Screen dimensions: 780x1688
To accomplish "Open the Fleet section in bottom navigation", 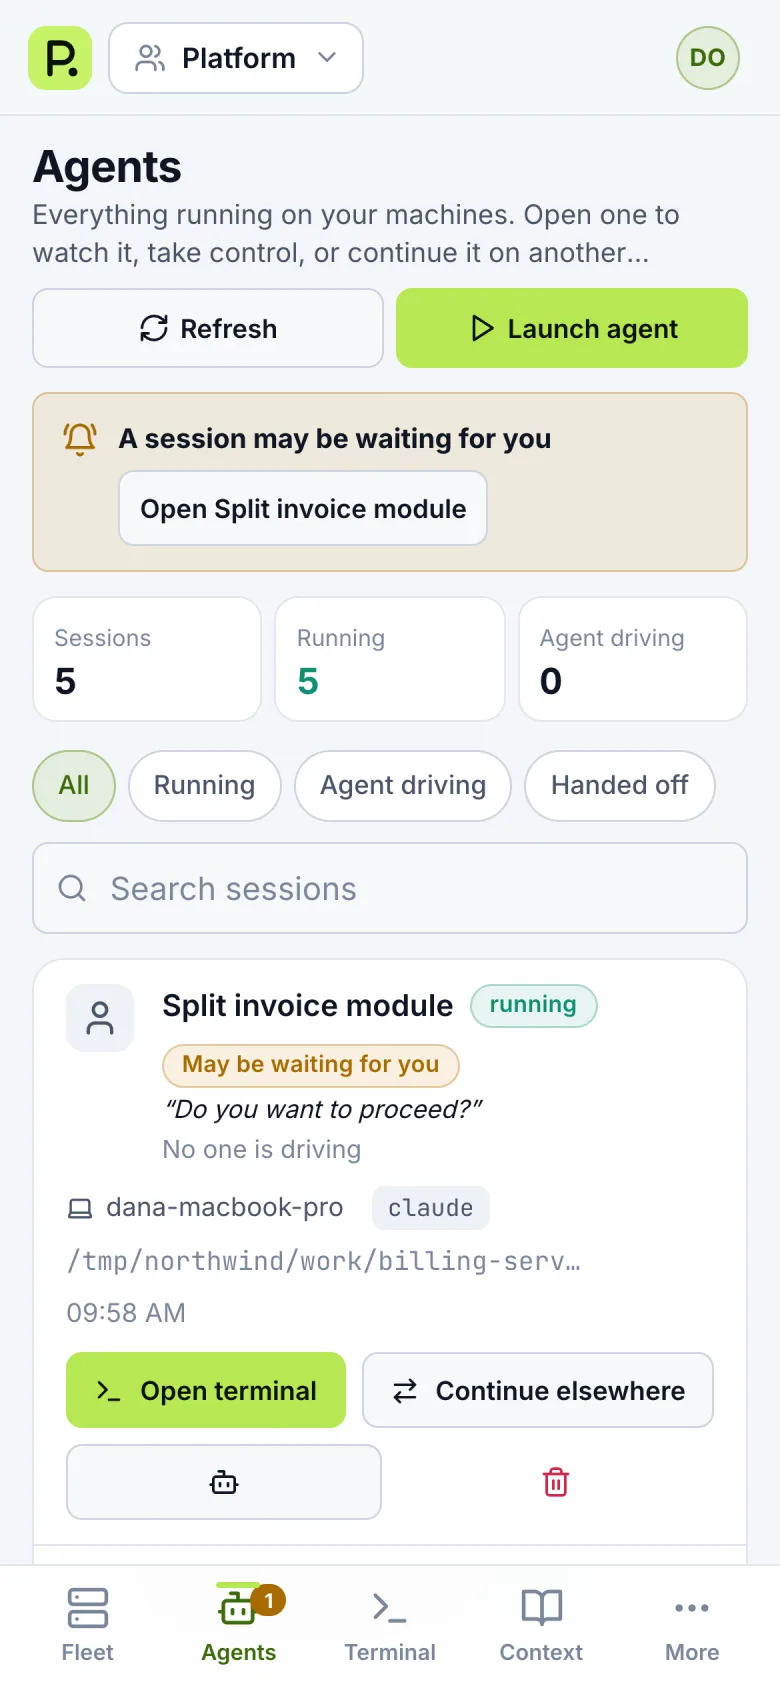I will (88, 1625).
